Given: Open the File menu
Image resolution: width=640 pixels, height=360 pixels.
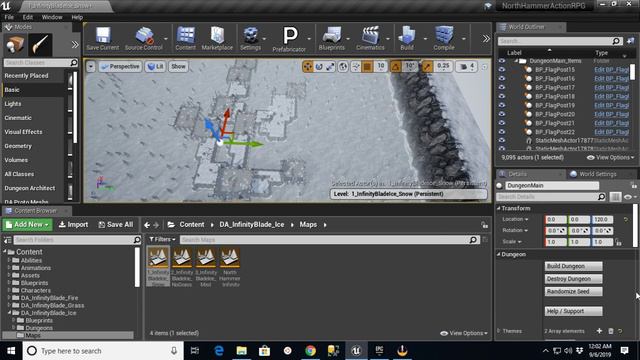Looking at the screenshot, I should coord(9,17).
